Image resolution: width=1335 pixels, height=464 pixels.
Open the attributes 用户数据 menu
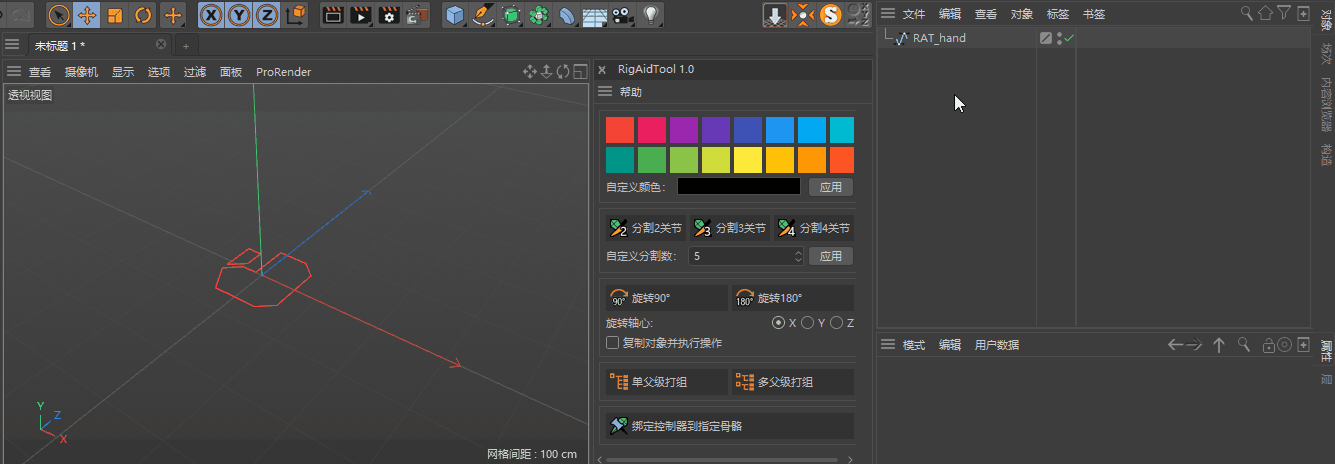click(x=997, y=344)
